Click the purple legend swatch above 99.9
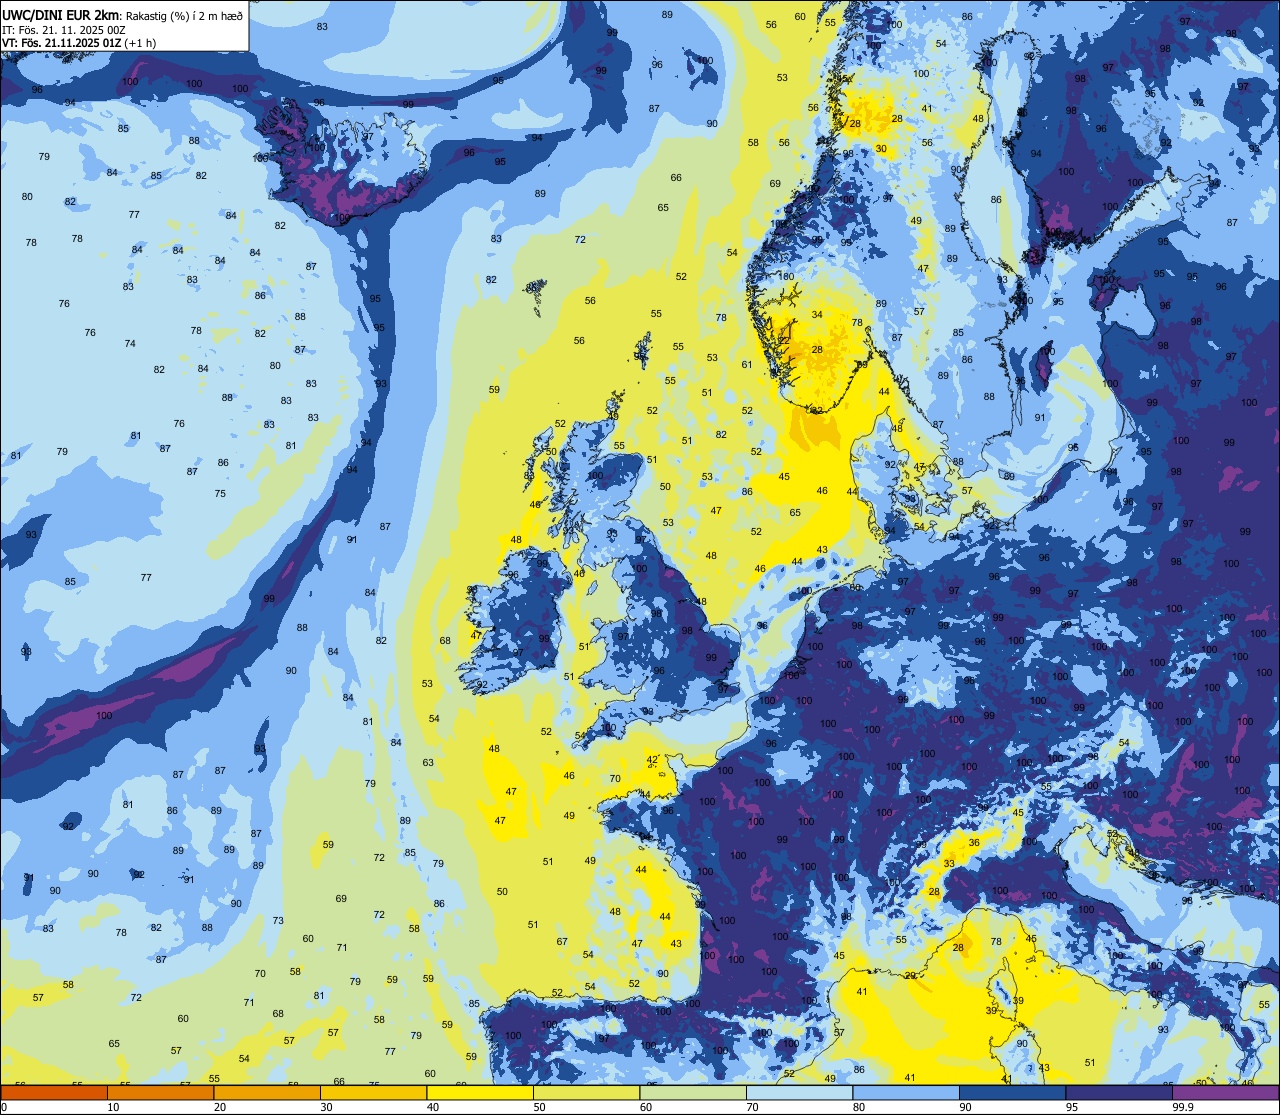Screen dimensions: 1280x1115 (x=1225, y=1092)
